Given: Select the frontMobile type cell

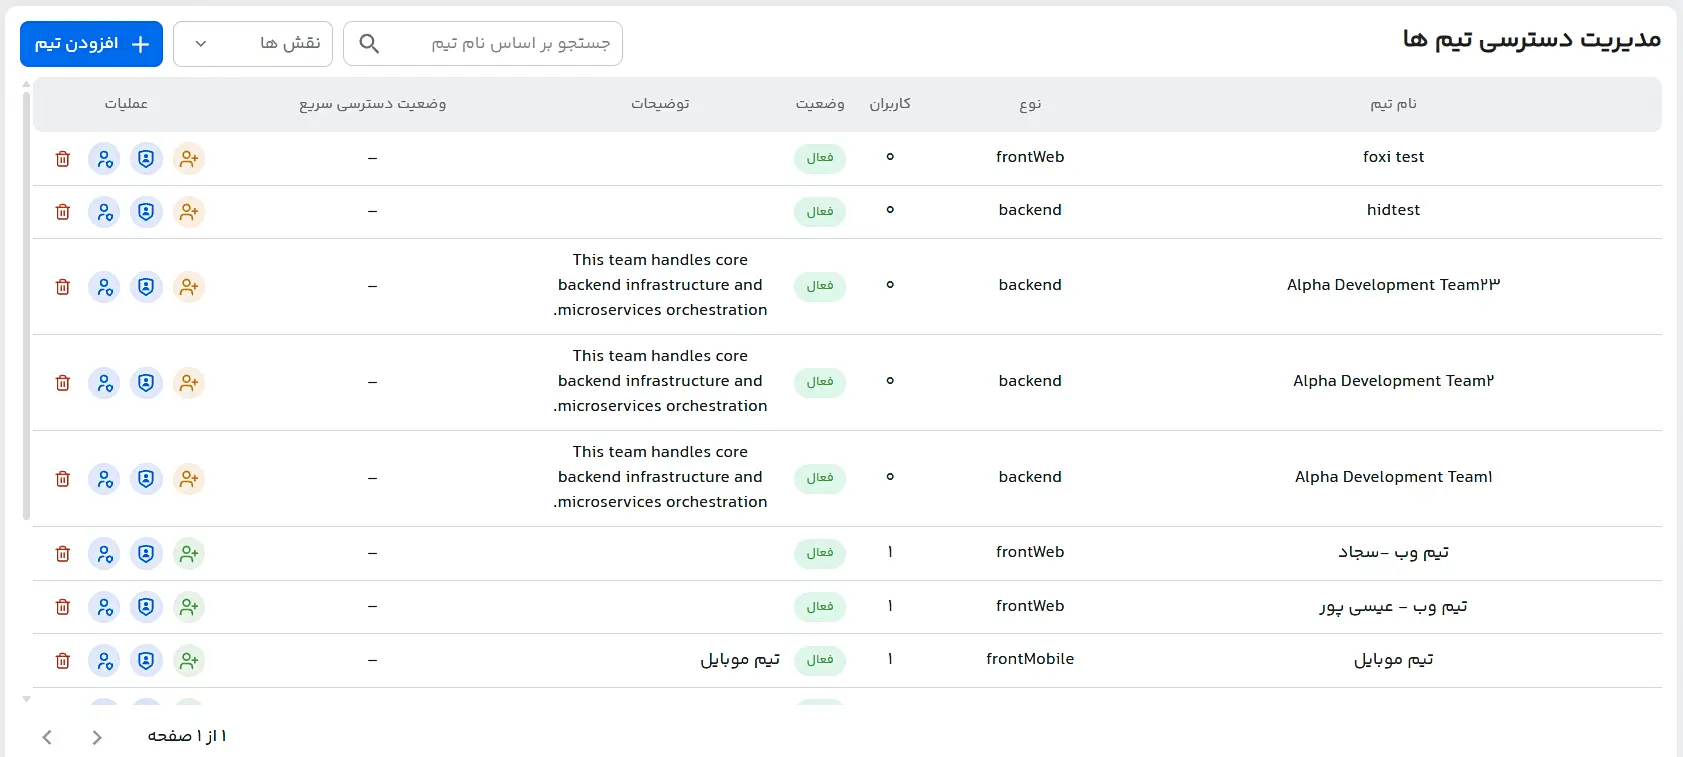Looking at the screenshot, I should [1030, 659].
